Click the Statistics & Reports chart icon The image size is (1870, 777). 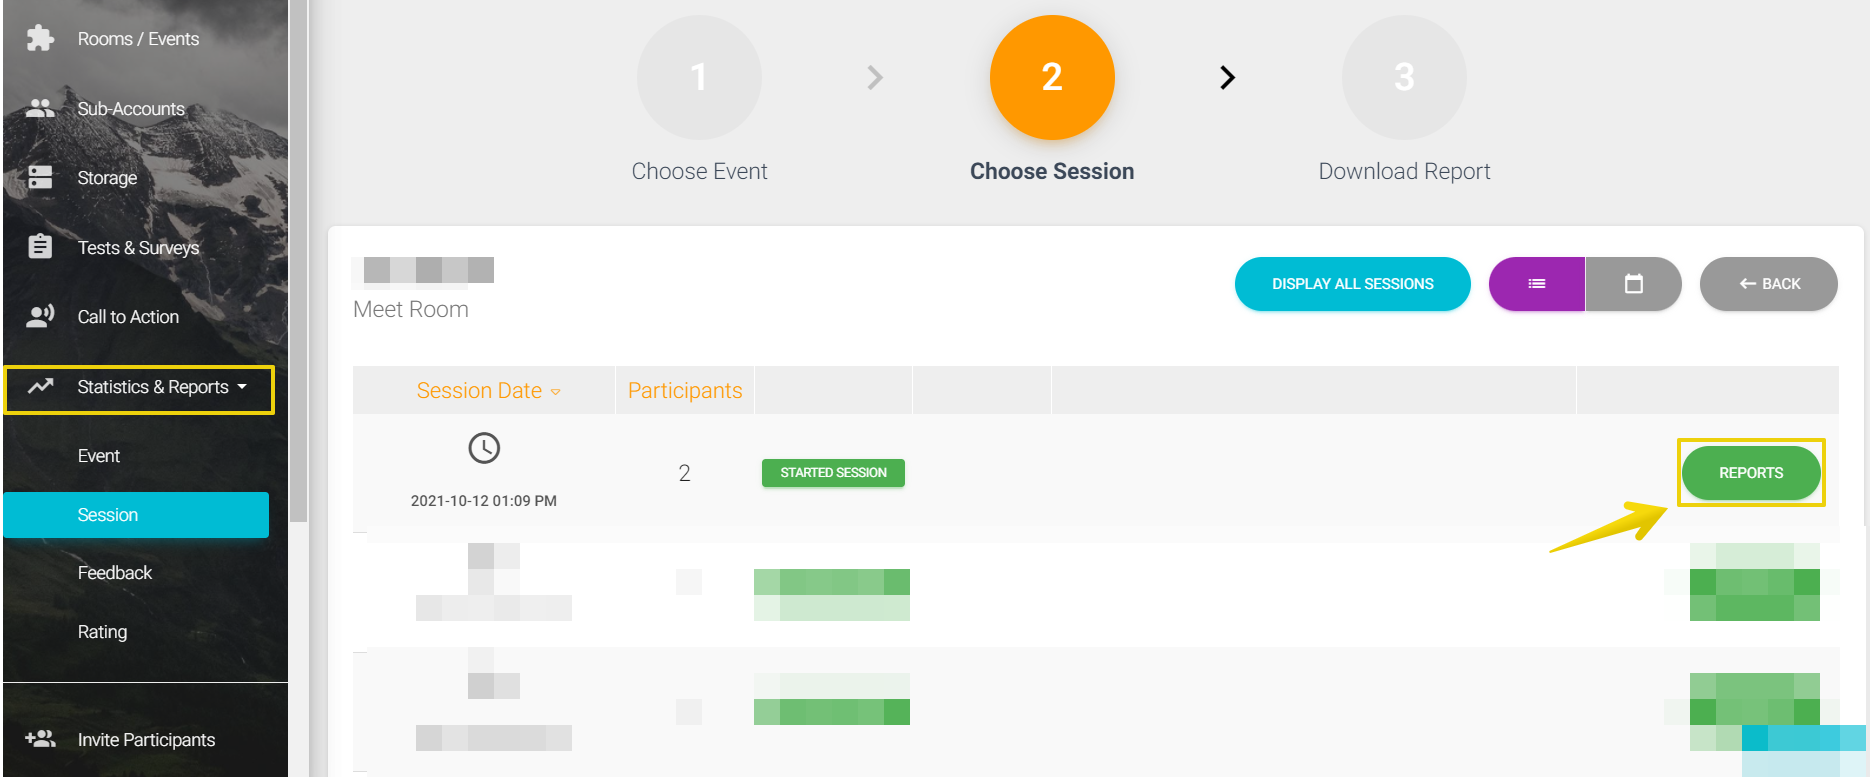[40, 387]
